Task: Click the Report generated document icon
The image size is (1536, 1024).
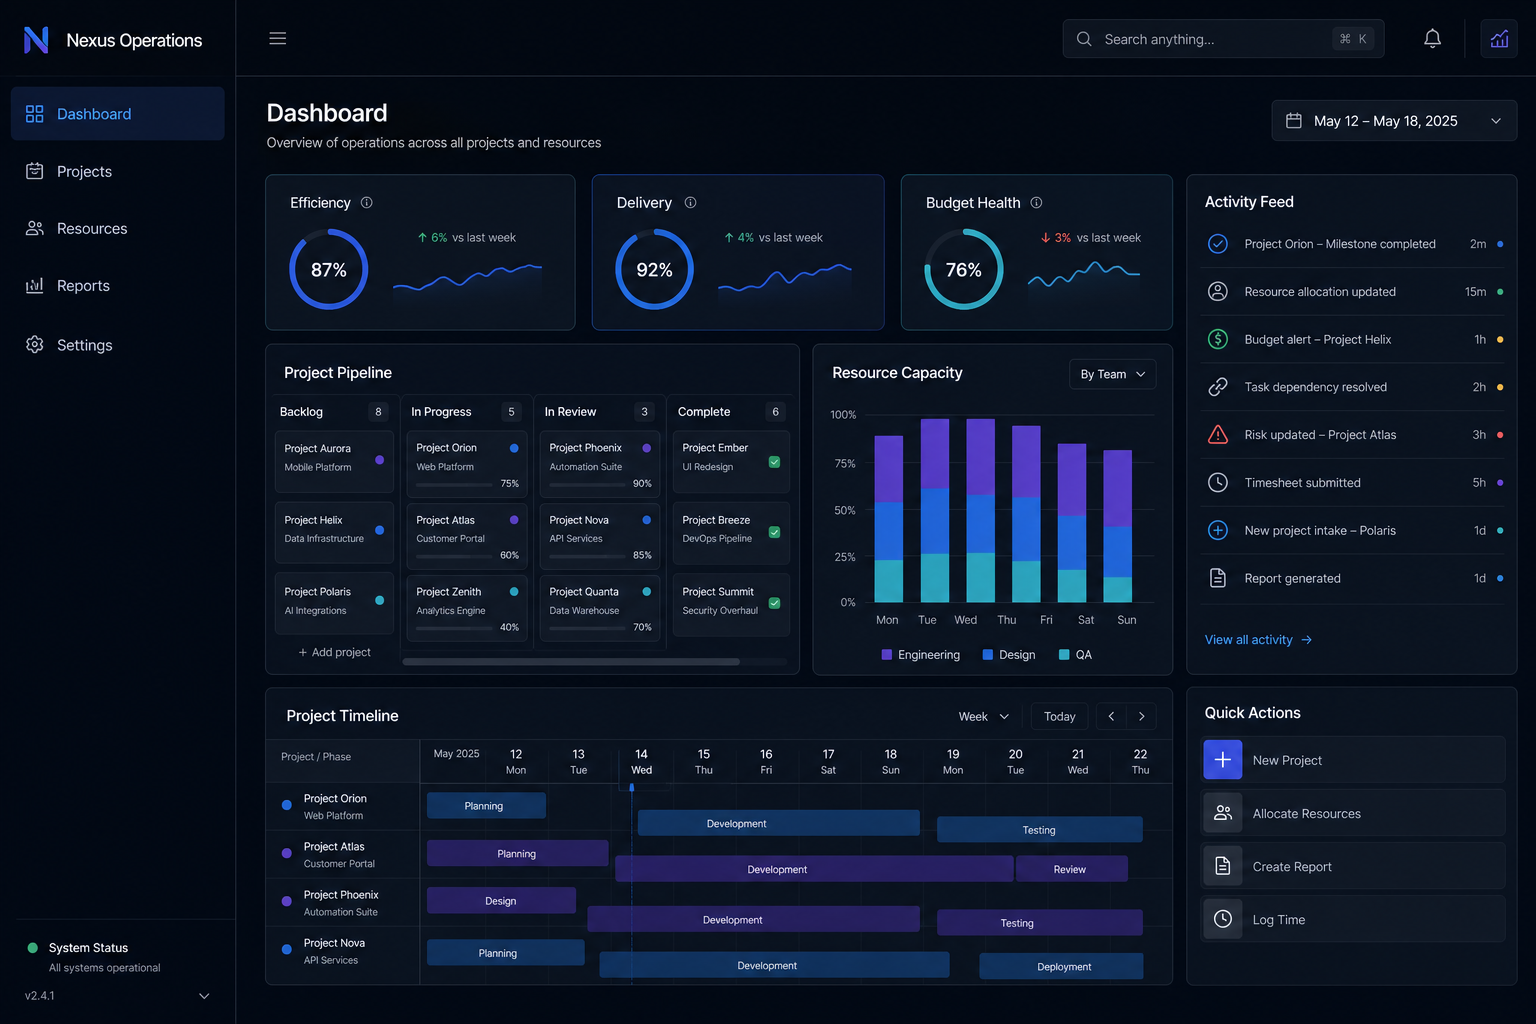Action: 1218,578
